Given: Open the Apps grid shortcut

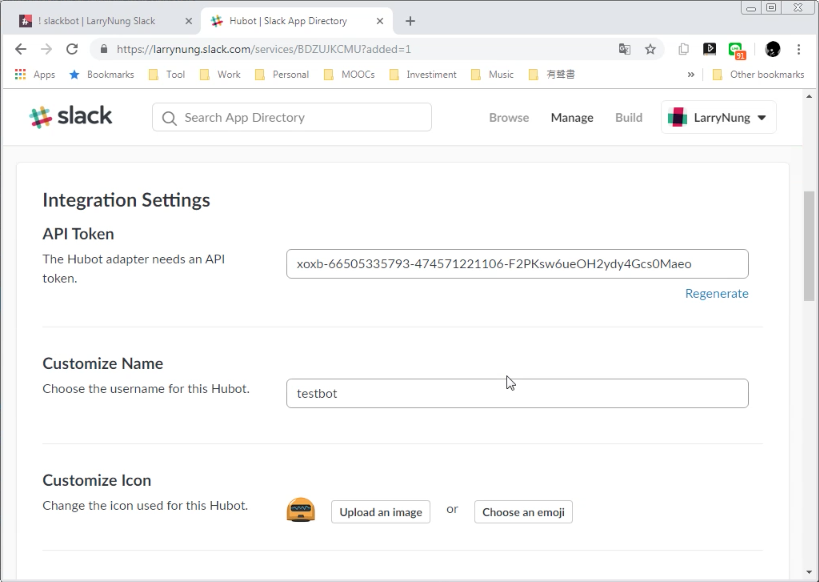Looking at the screenshot, I should tap(35, 74).
